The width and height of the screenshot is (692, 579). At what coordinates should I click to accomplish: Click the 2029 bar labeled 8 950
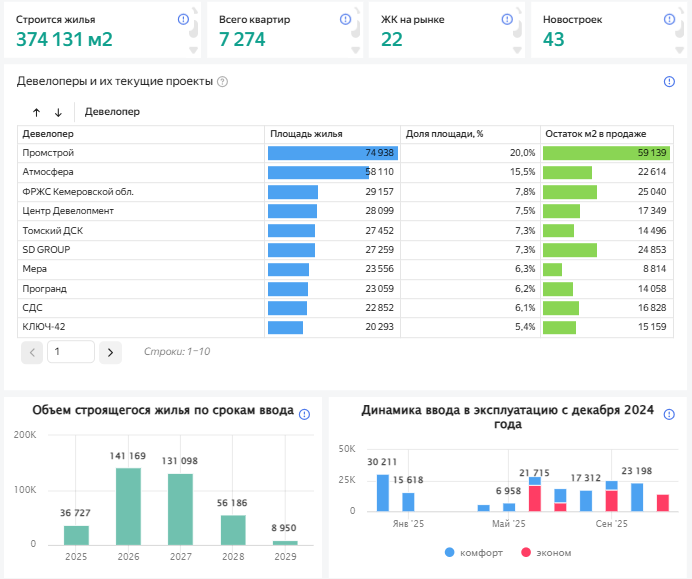[285, 543]
